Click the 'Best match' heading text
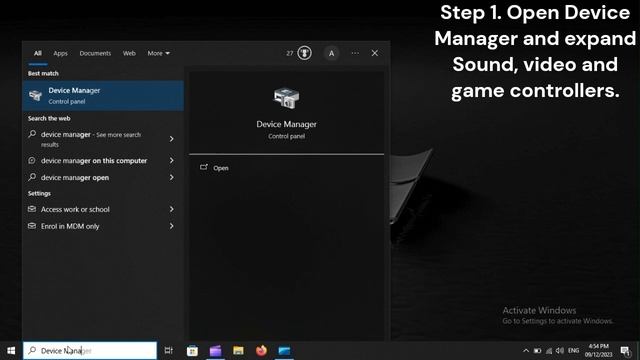This screenshot has width=640, height=360. pyautogui.click(x=43, y=73)
